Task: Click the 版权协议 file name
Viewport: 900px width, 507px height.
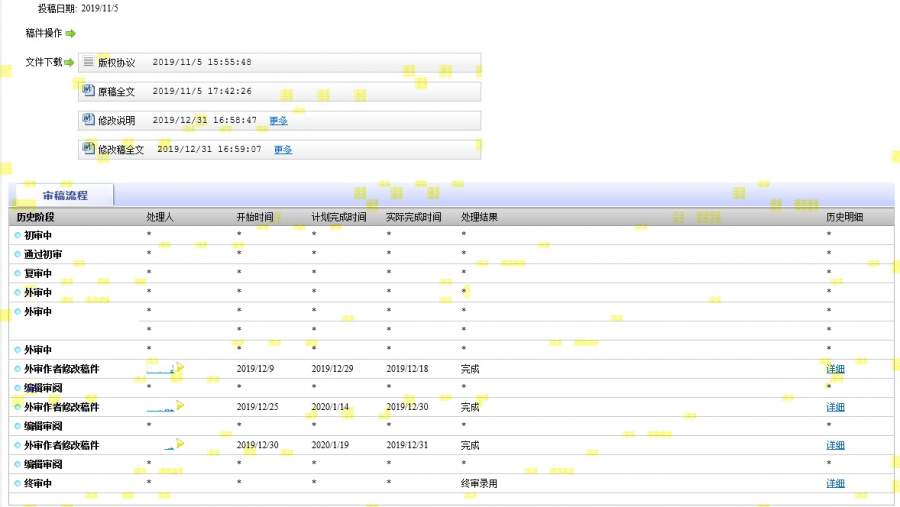Action: pos(117,63)
